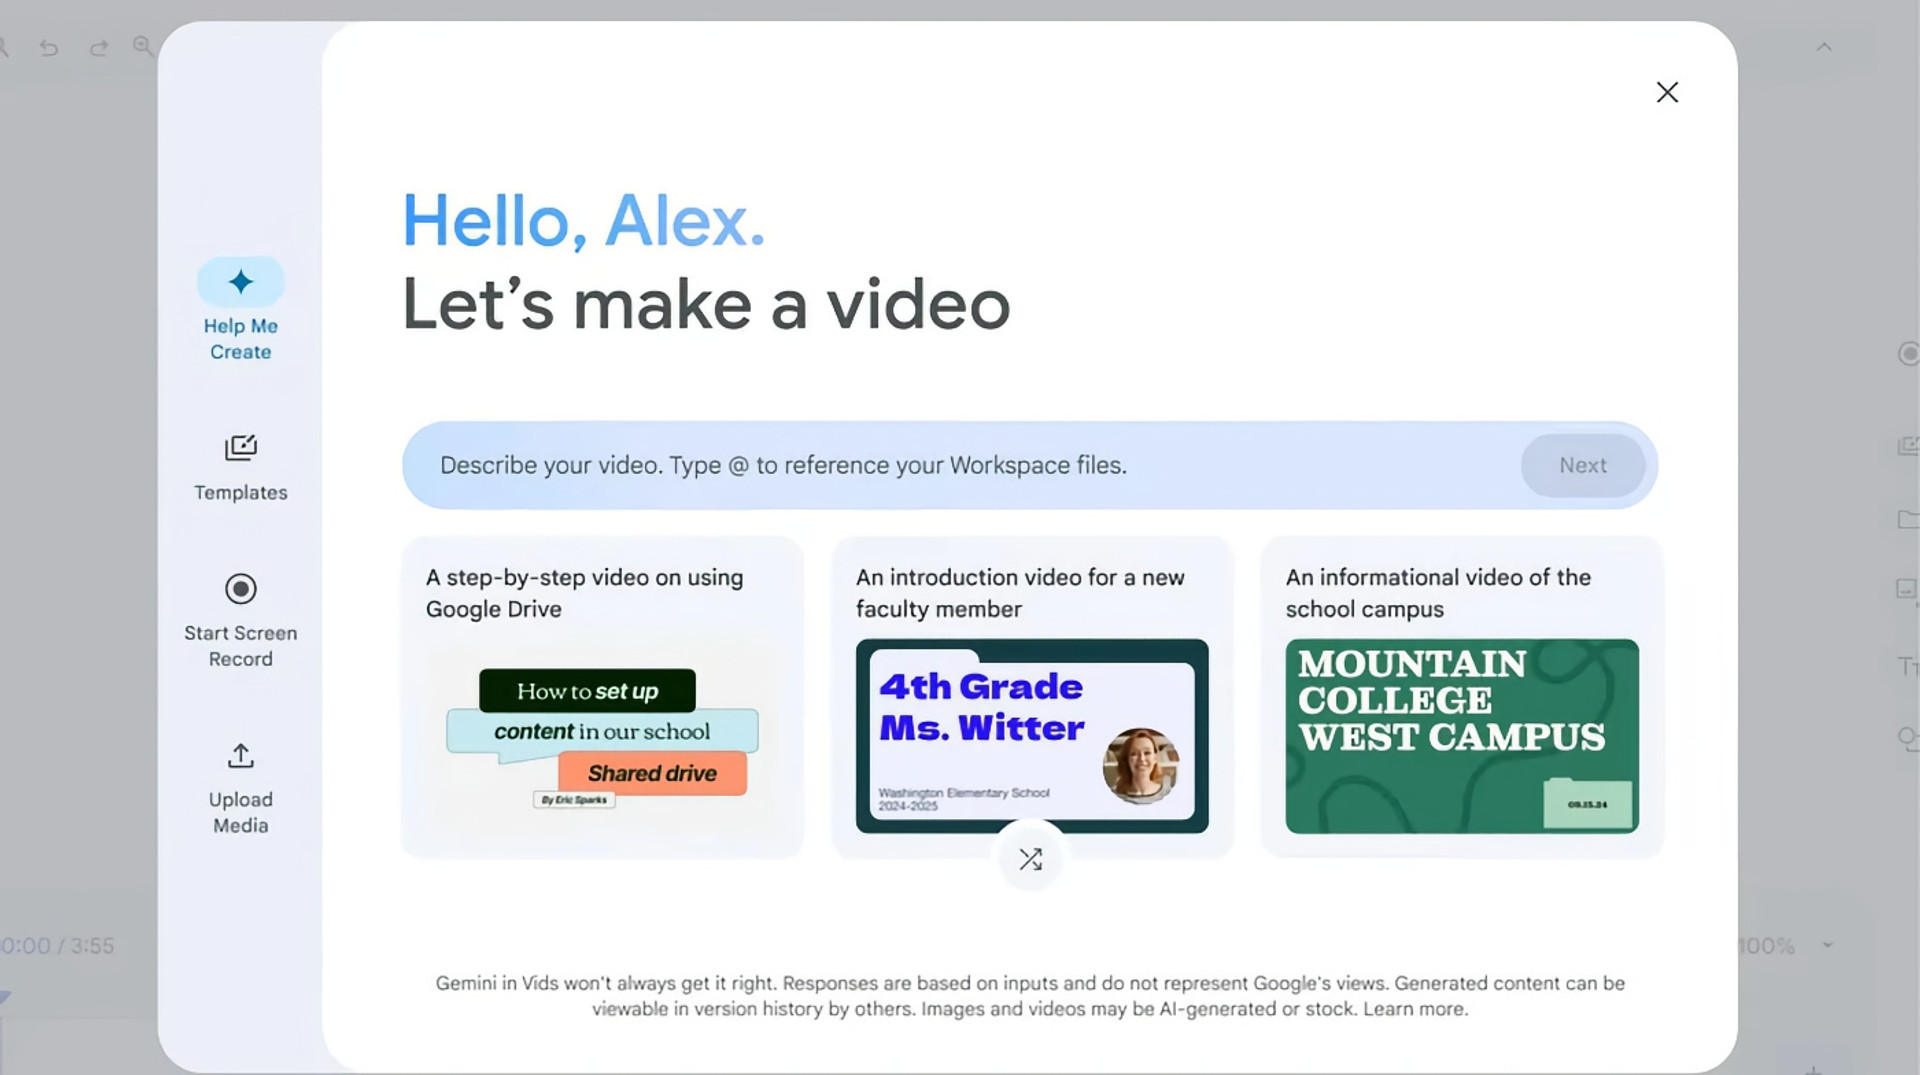Image resolution: width=1920 pixels, height=1075 pixels.
Task: Select the Help Me Create sparkle icon
Action: click(x=240, y=282)
